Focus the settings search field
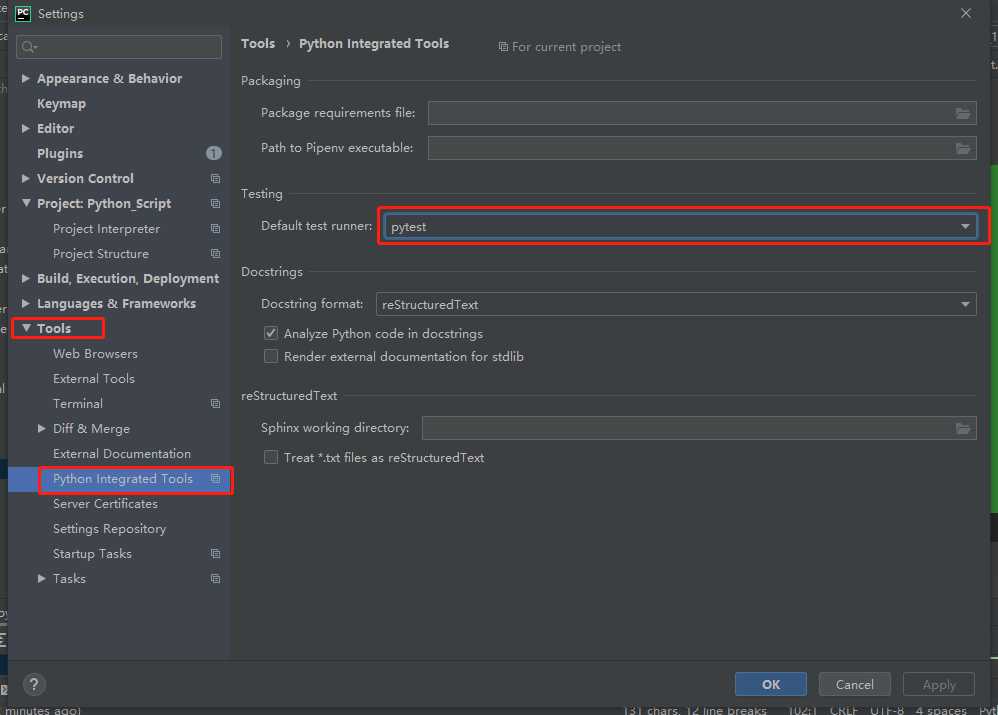998x715 pixels. 119,46
